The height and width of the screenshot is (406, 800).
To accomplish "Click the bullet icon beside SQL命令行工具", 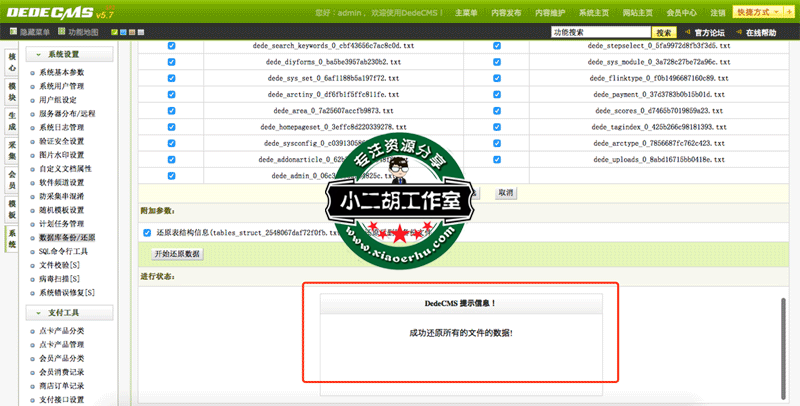I will (33, 252).
